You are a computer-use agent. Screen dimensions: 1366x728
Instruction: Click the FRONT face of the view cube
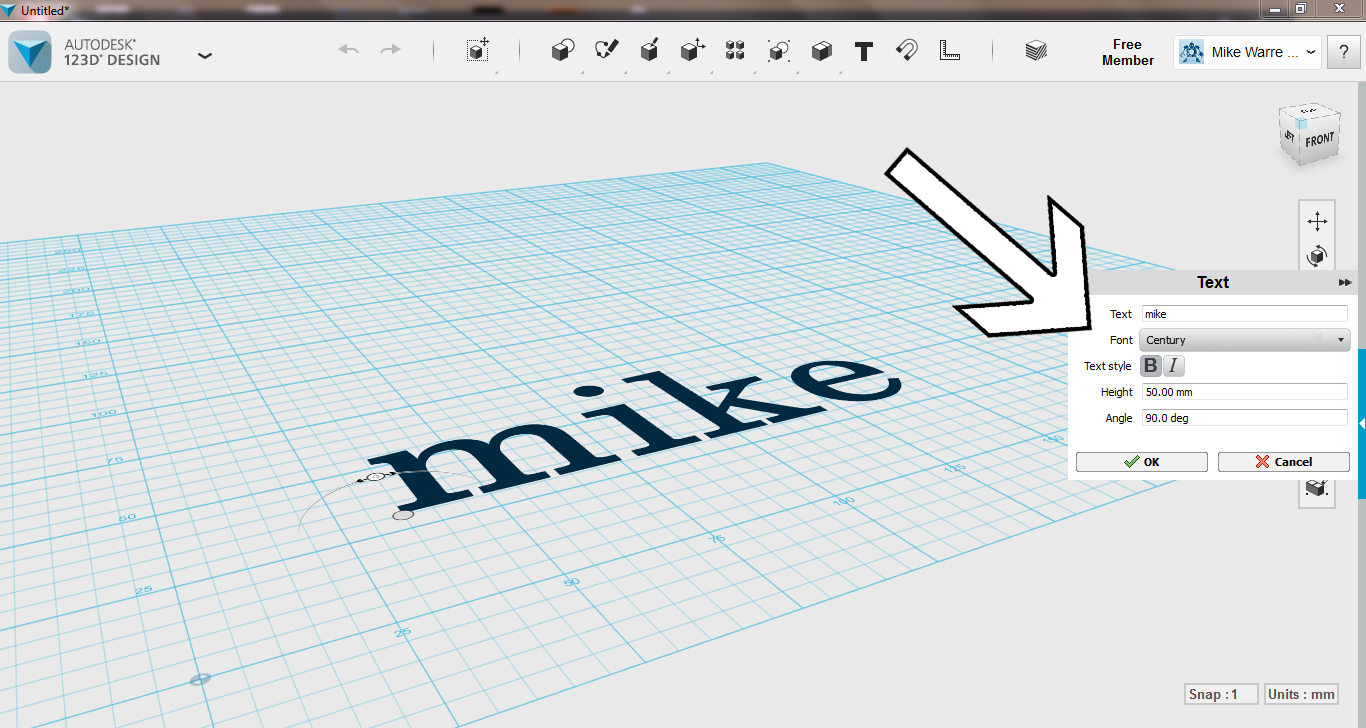click(x=1319, y=140)
